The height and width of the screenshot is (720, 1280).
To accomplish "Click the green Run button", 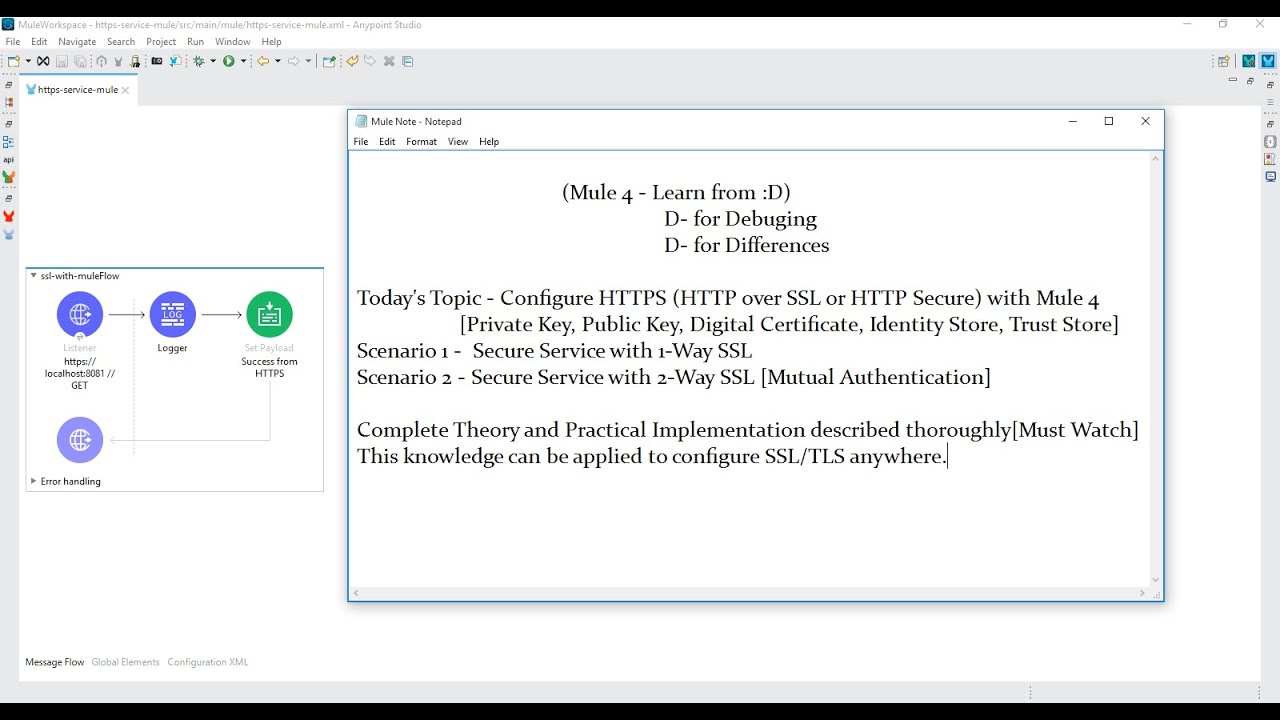I will coord(229,61).
